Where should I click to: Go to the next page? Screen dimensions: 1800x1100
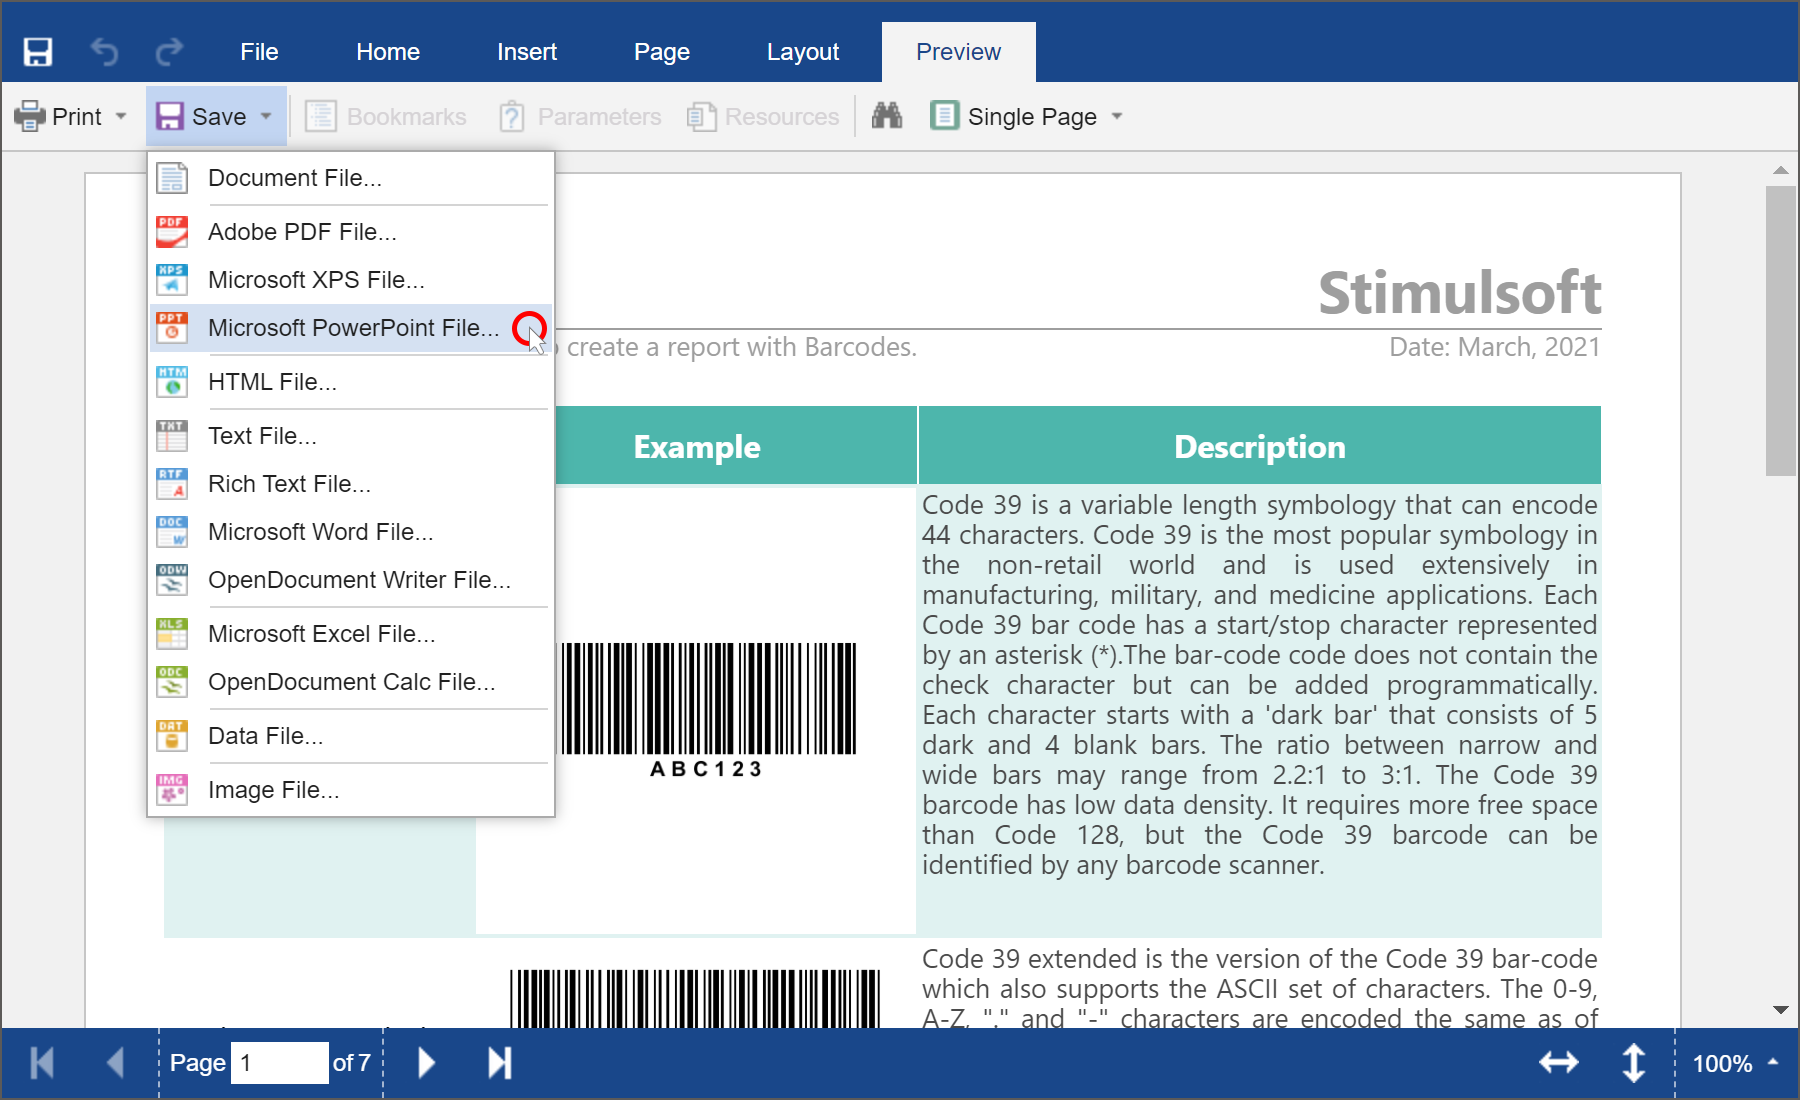[426, 1063]
